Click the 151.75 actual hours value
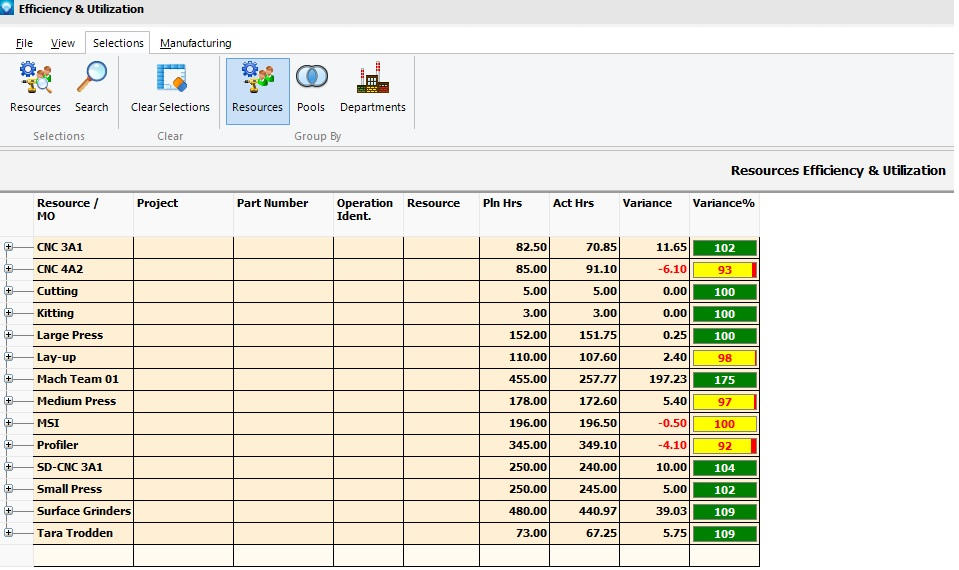Viewport: 959px width, 570px height. tap(598, 335)
